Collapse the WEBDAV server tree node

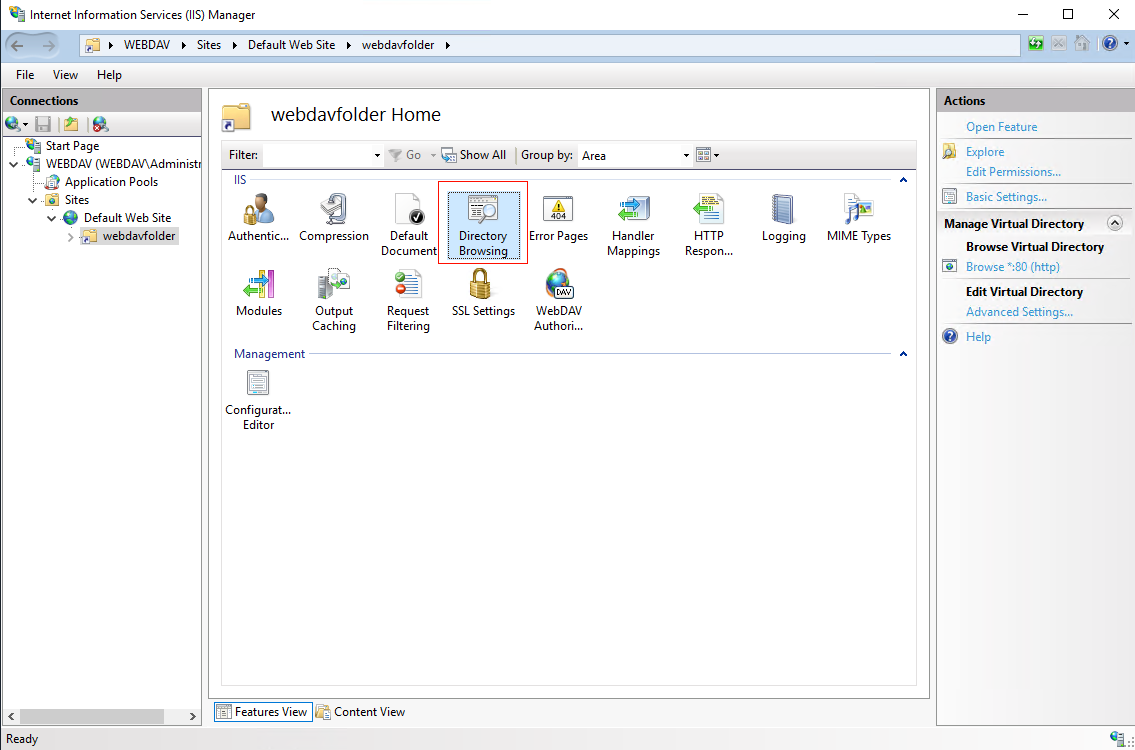click(x=14, y=164)
